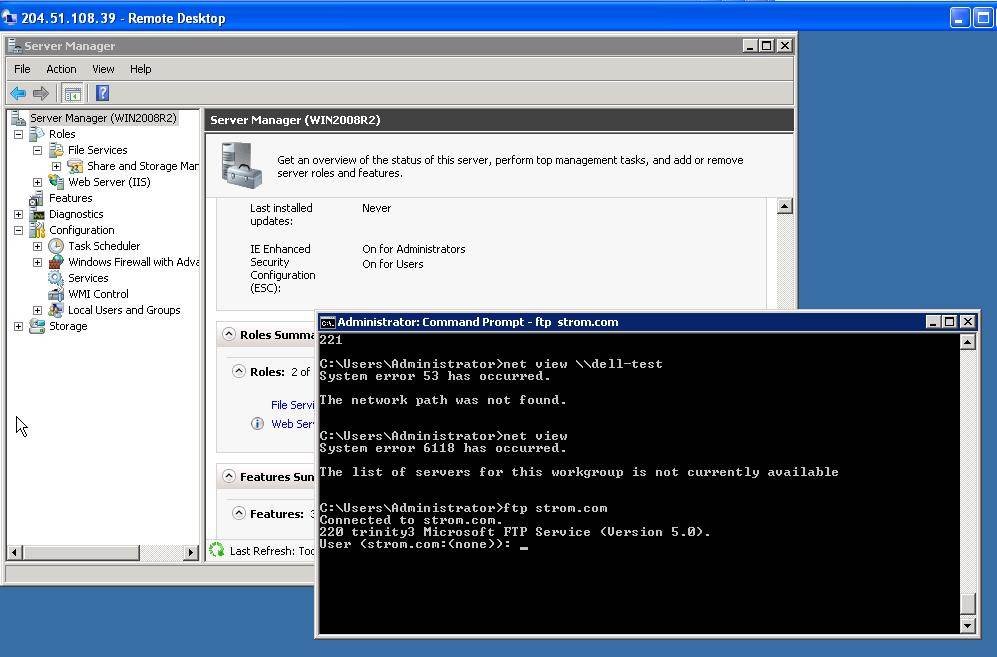Viewport: 997px width, 657px height.
Task: Expand the Storage tree node
Action: click(x=18, y=326)
